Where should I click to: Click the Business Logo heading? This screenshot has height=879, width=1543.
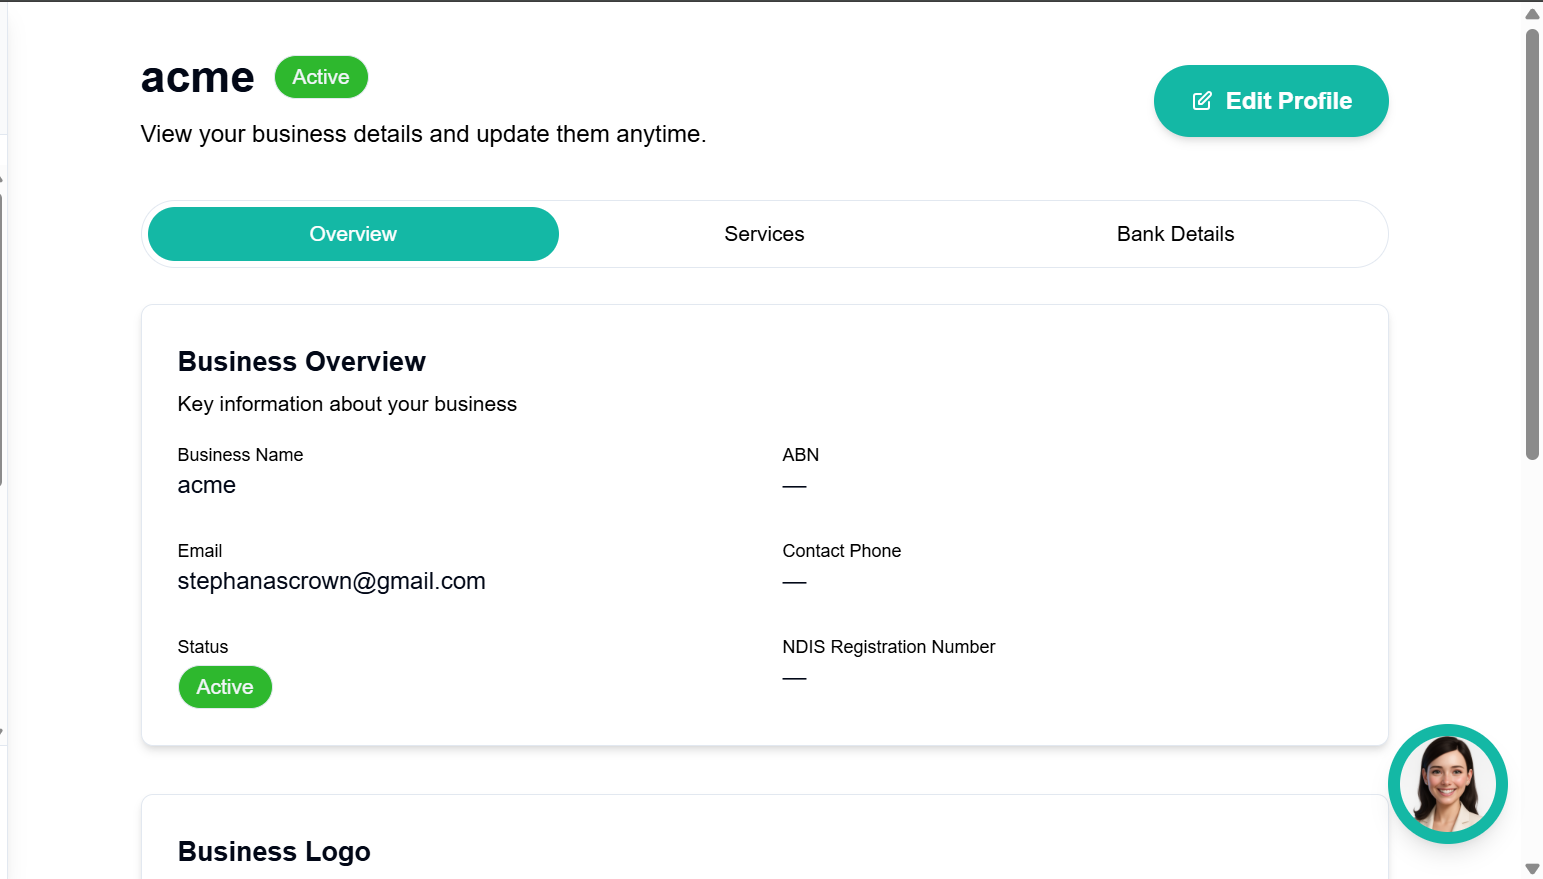click(x=274, y=851)
